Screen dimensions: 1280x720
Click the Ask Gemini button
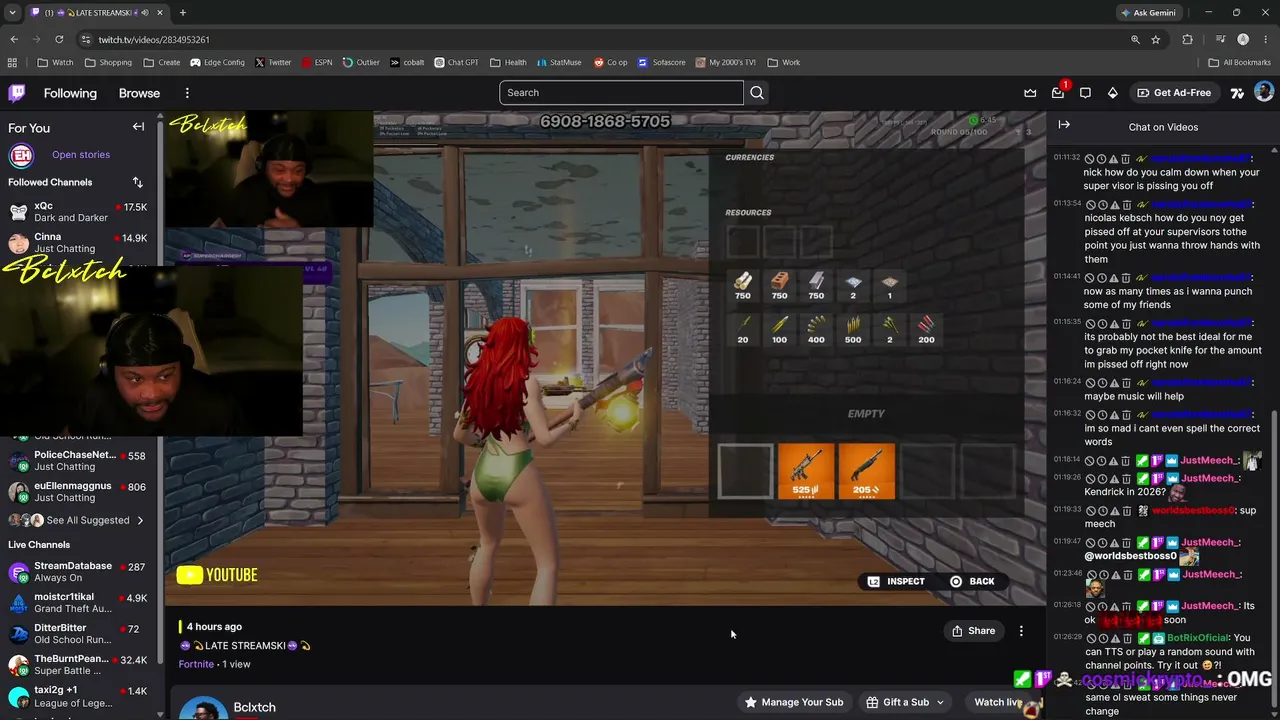(x=1147, y=13)
